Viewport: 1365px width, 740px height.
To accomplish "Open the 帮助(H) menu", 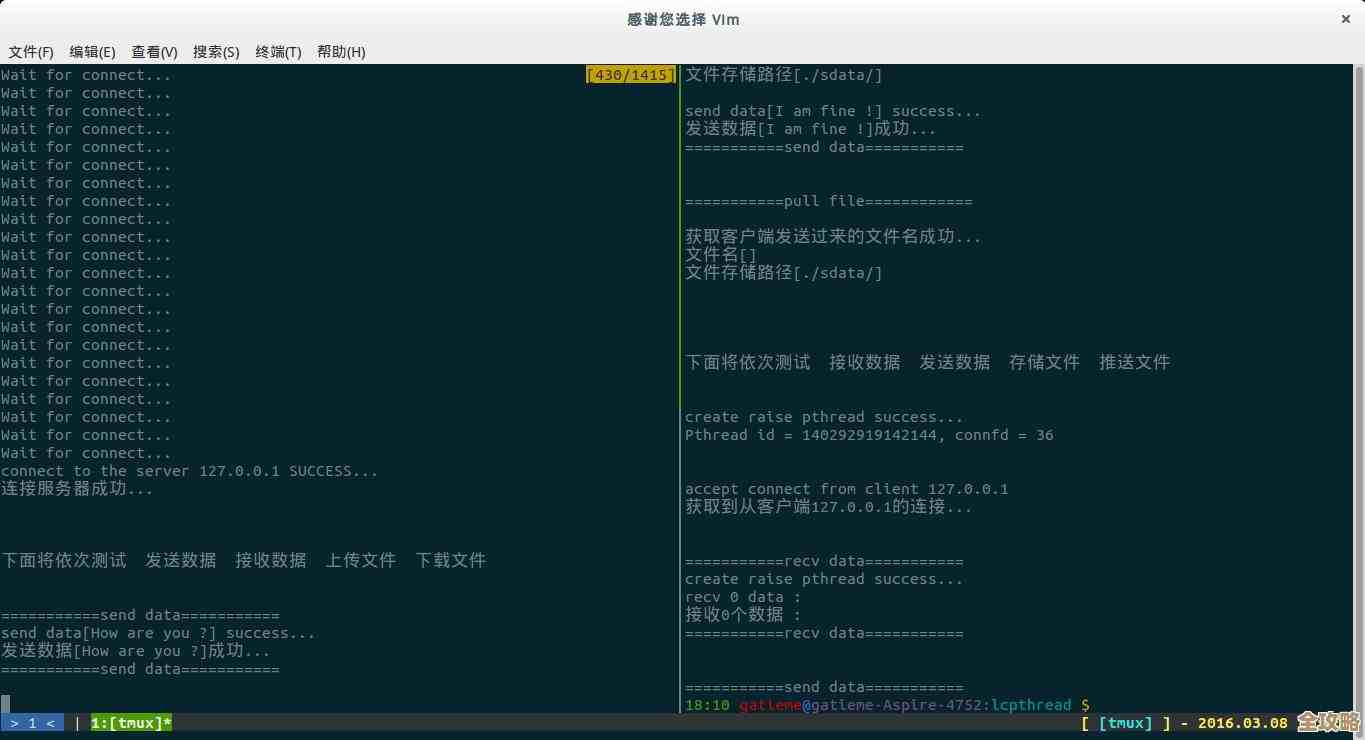I will point(340,51).
